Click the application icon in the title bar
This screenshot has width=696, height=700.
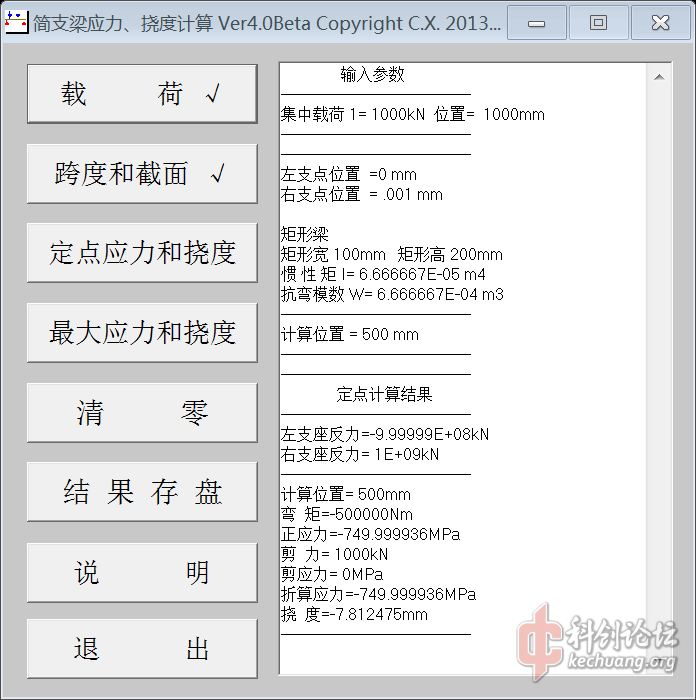coord(16,24)
